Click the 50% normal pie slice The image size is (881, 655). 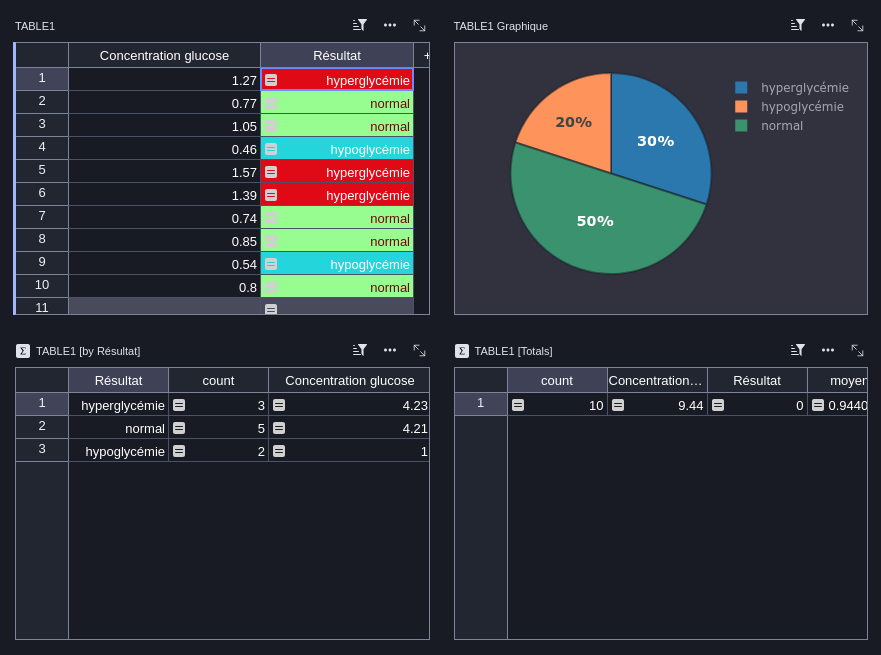(x=596, y=225)
